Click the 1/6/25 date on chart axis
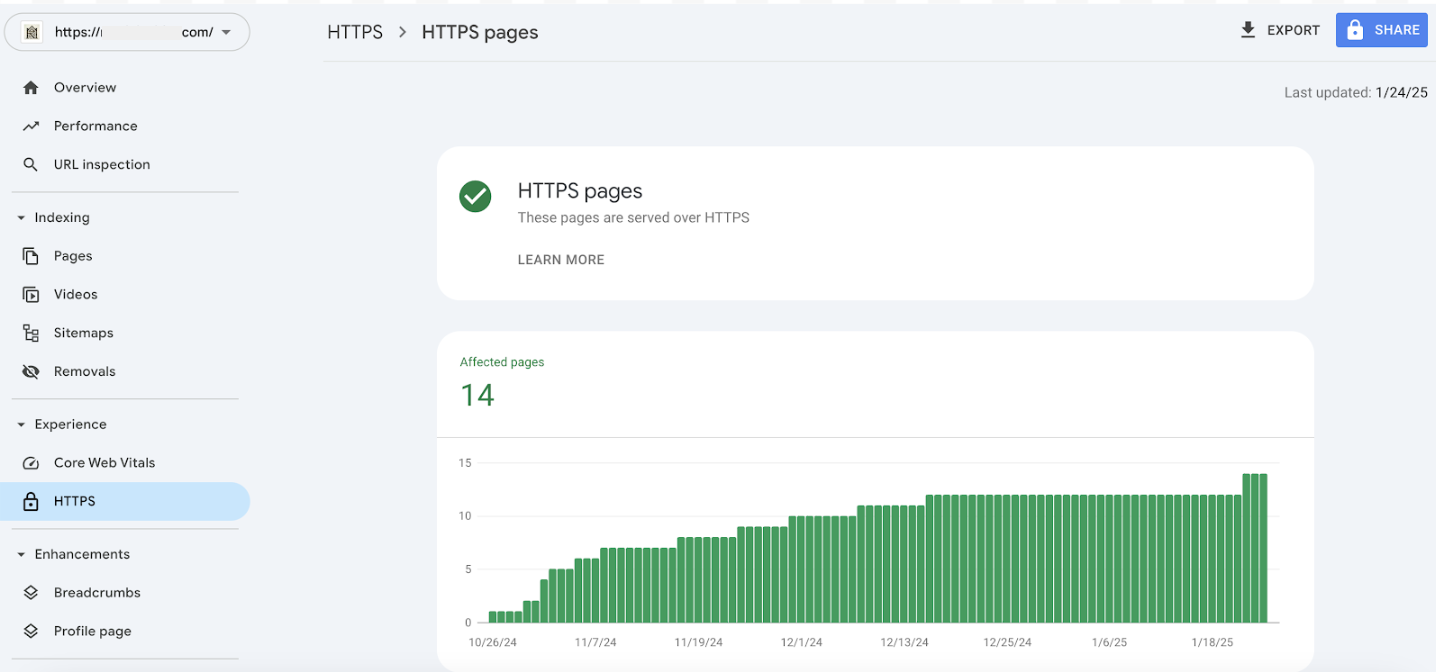Image resolution: width=1436 pixels, height=672 pixels. pyautogui.click(x=1110, y=643)
